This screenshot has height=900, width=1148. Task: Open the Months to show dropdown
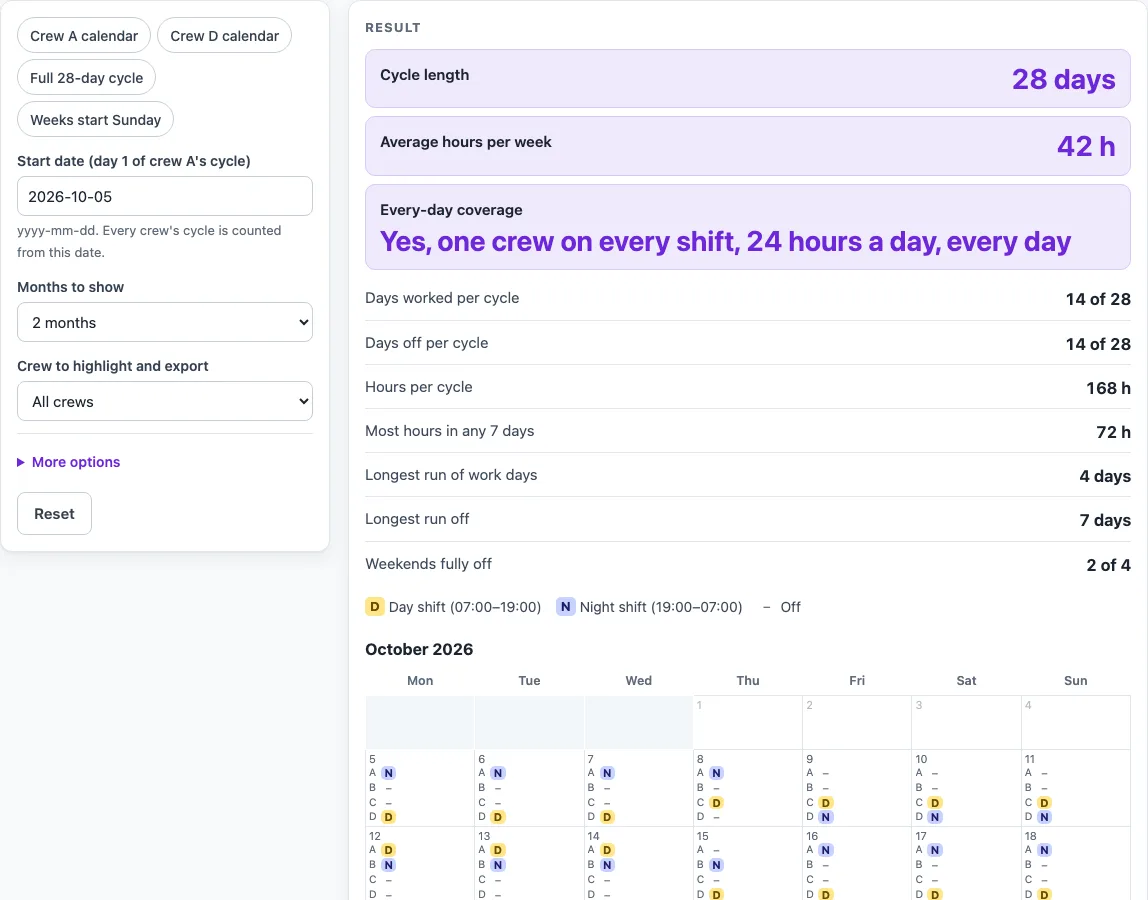[x=165, y=322]
